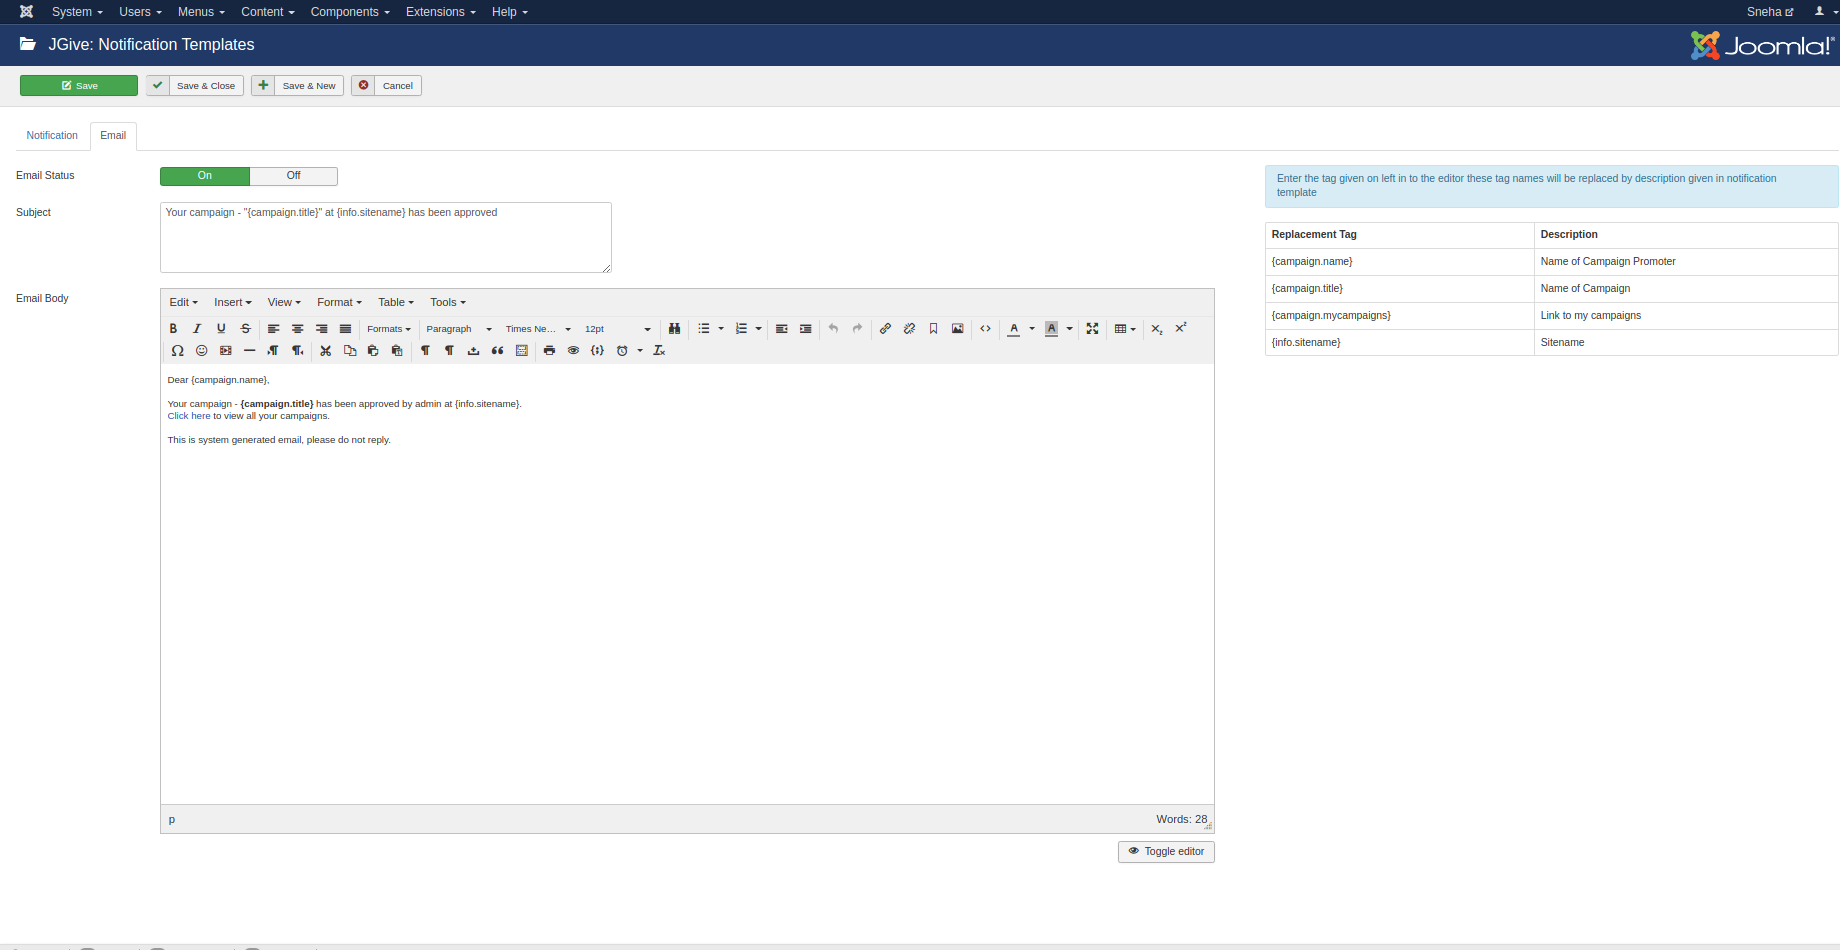
Task: Open the text color picker arrow
Action: coord(1032,329)
